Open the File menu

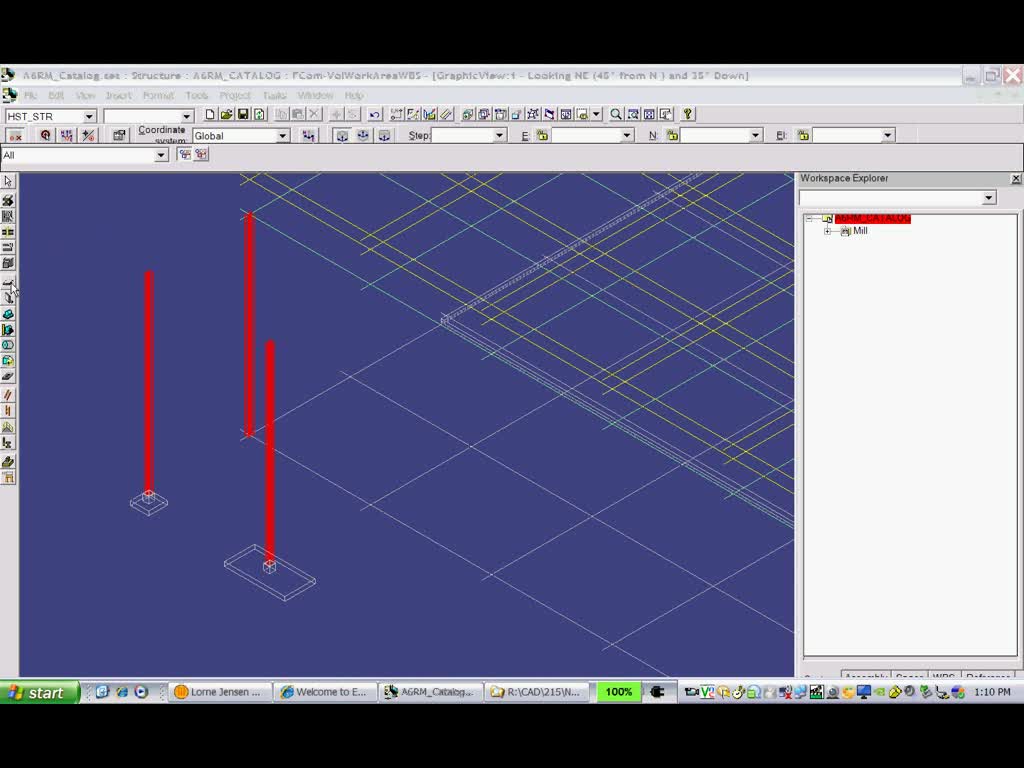(x=30, y=95)
